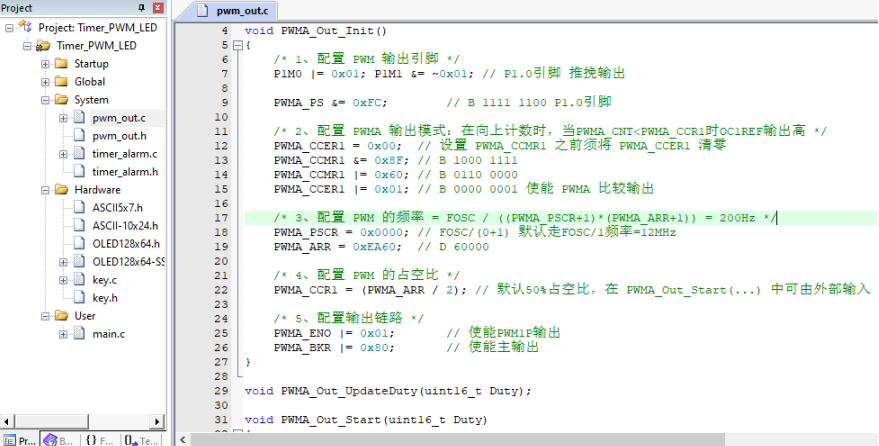Select the pwm_out.h tree label
Viewport: 879px width, 446px height.
(x=119, y=136)
